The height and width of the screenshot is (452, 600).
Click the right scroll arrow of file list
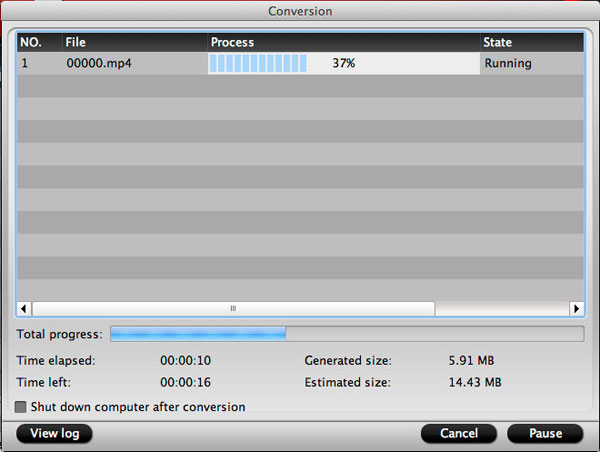[575, 308]
